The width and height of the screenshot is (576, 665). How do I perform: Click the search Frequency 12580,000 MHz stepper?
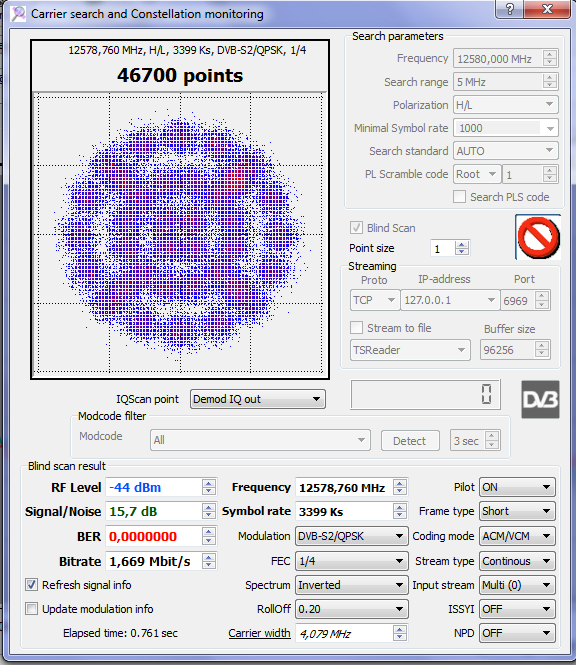point(550,58)
